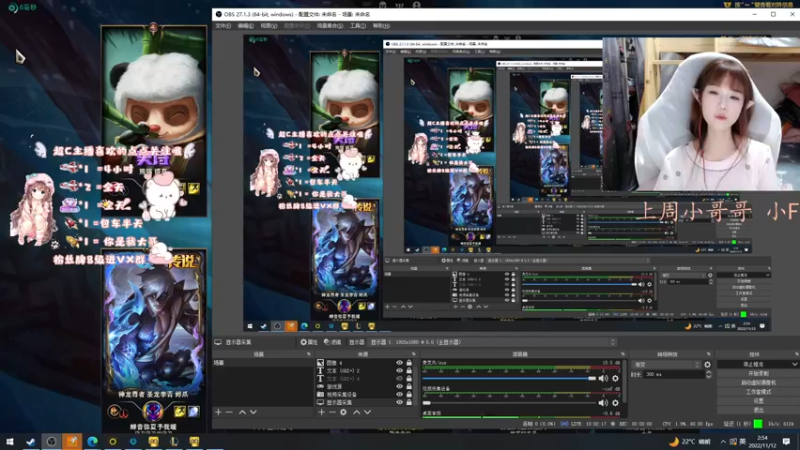This screenshot has width=800, height=450.
Task: Open transition properties gear icon
Action: coord(707,365)
